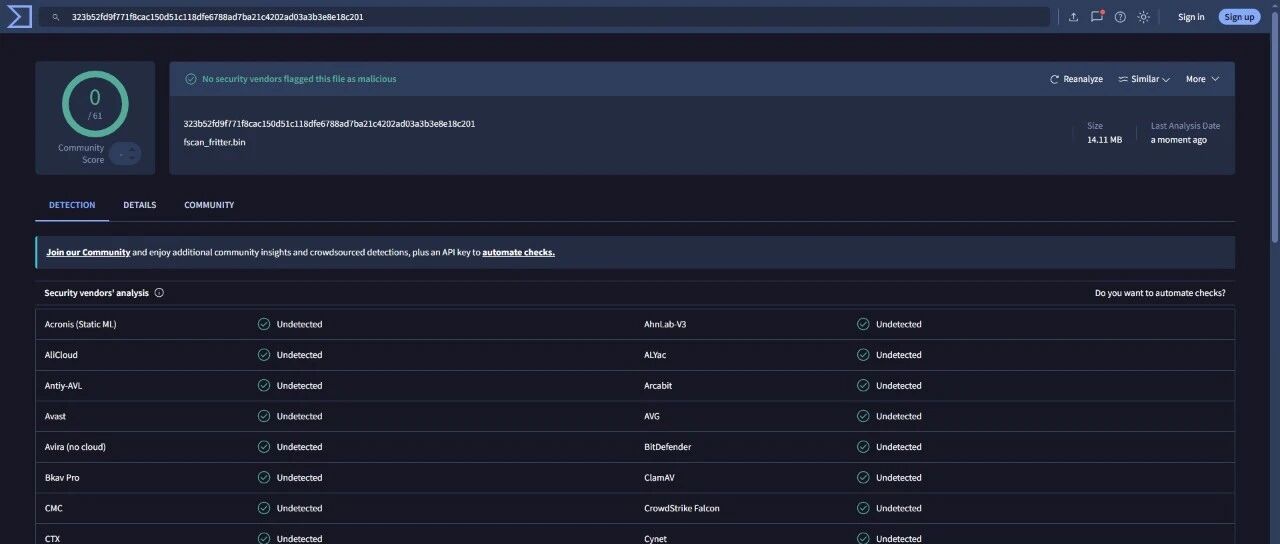The width and height of the screenshot is (1280, 544).
Task: Expand the More dropdown
Action: pyautogui.click(x=1202, y=79)
